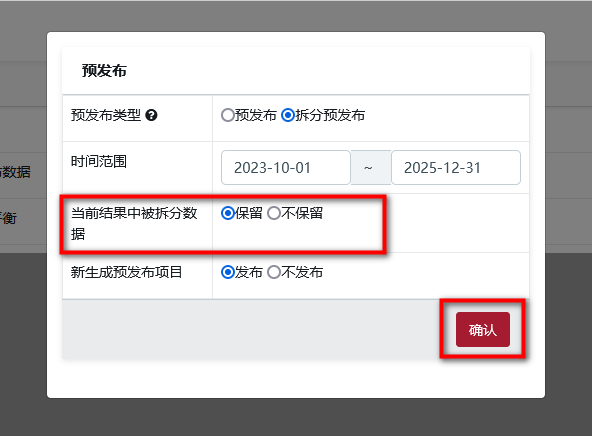Click the start date field 2023-10-01
Viewport: 592px width, 436px height.
286,168
